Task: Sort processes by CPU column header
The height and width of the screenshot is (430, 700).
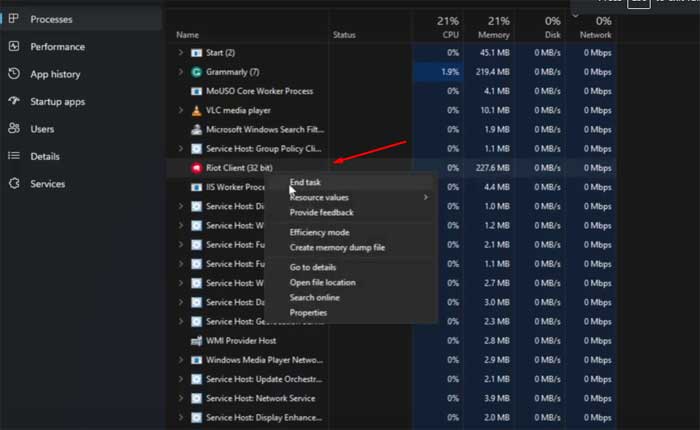Action: (447, 27)
